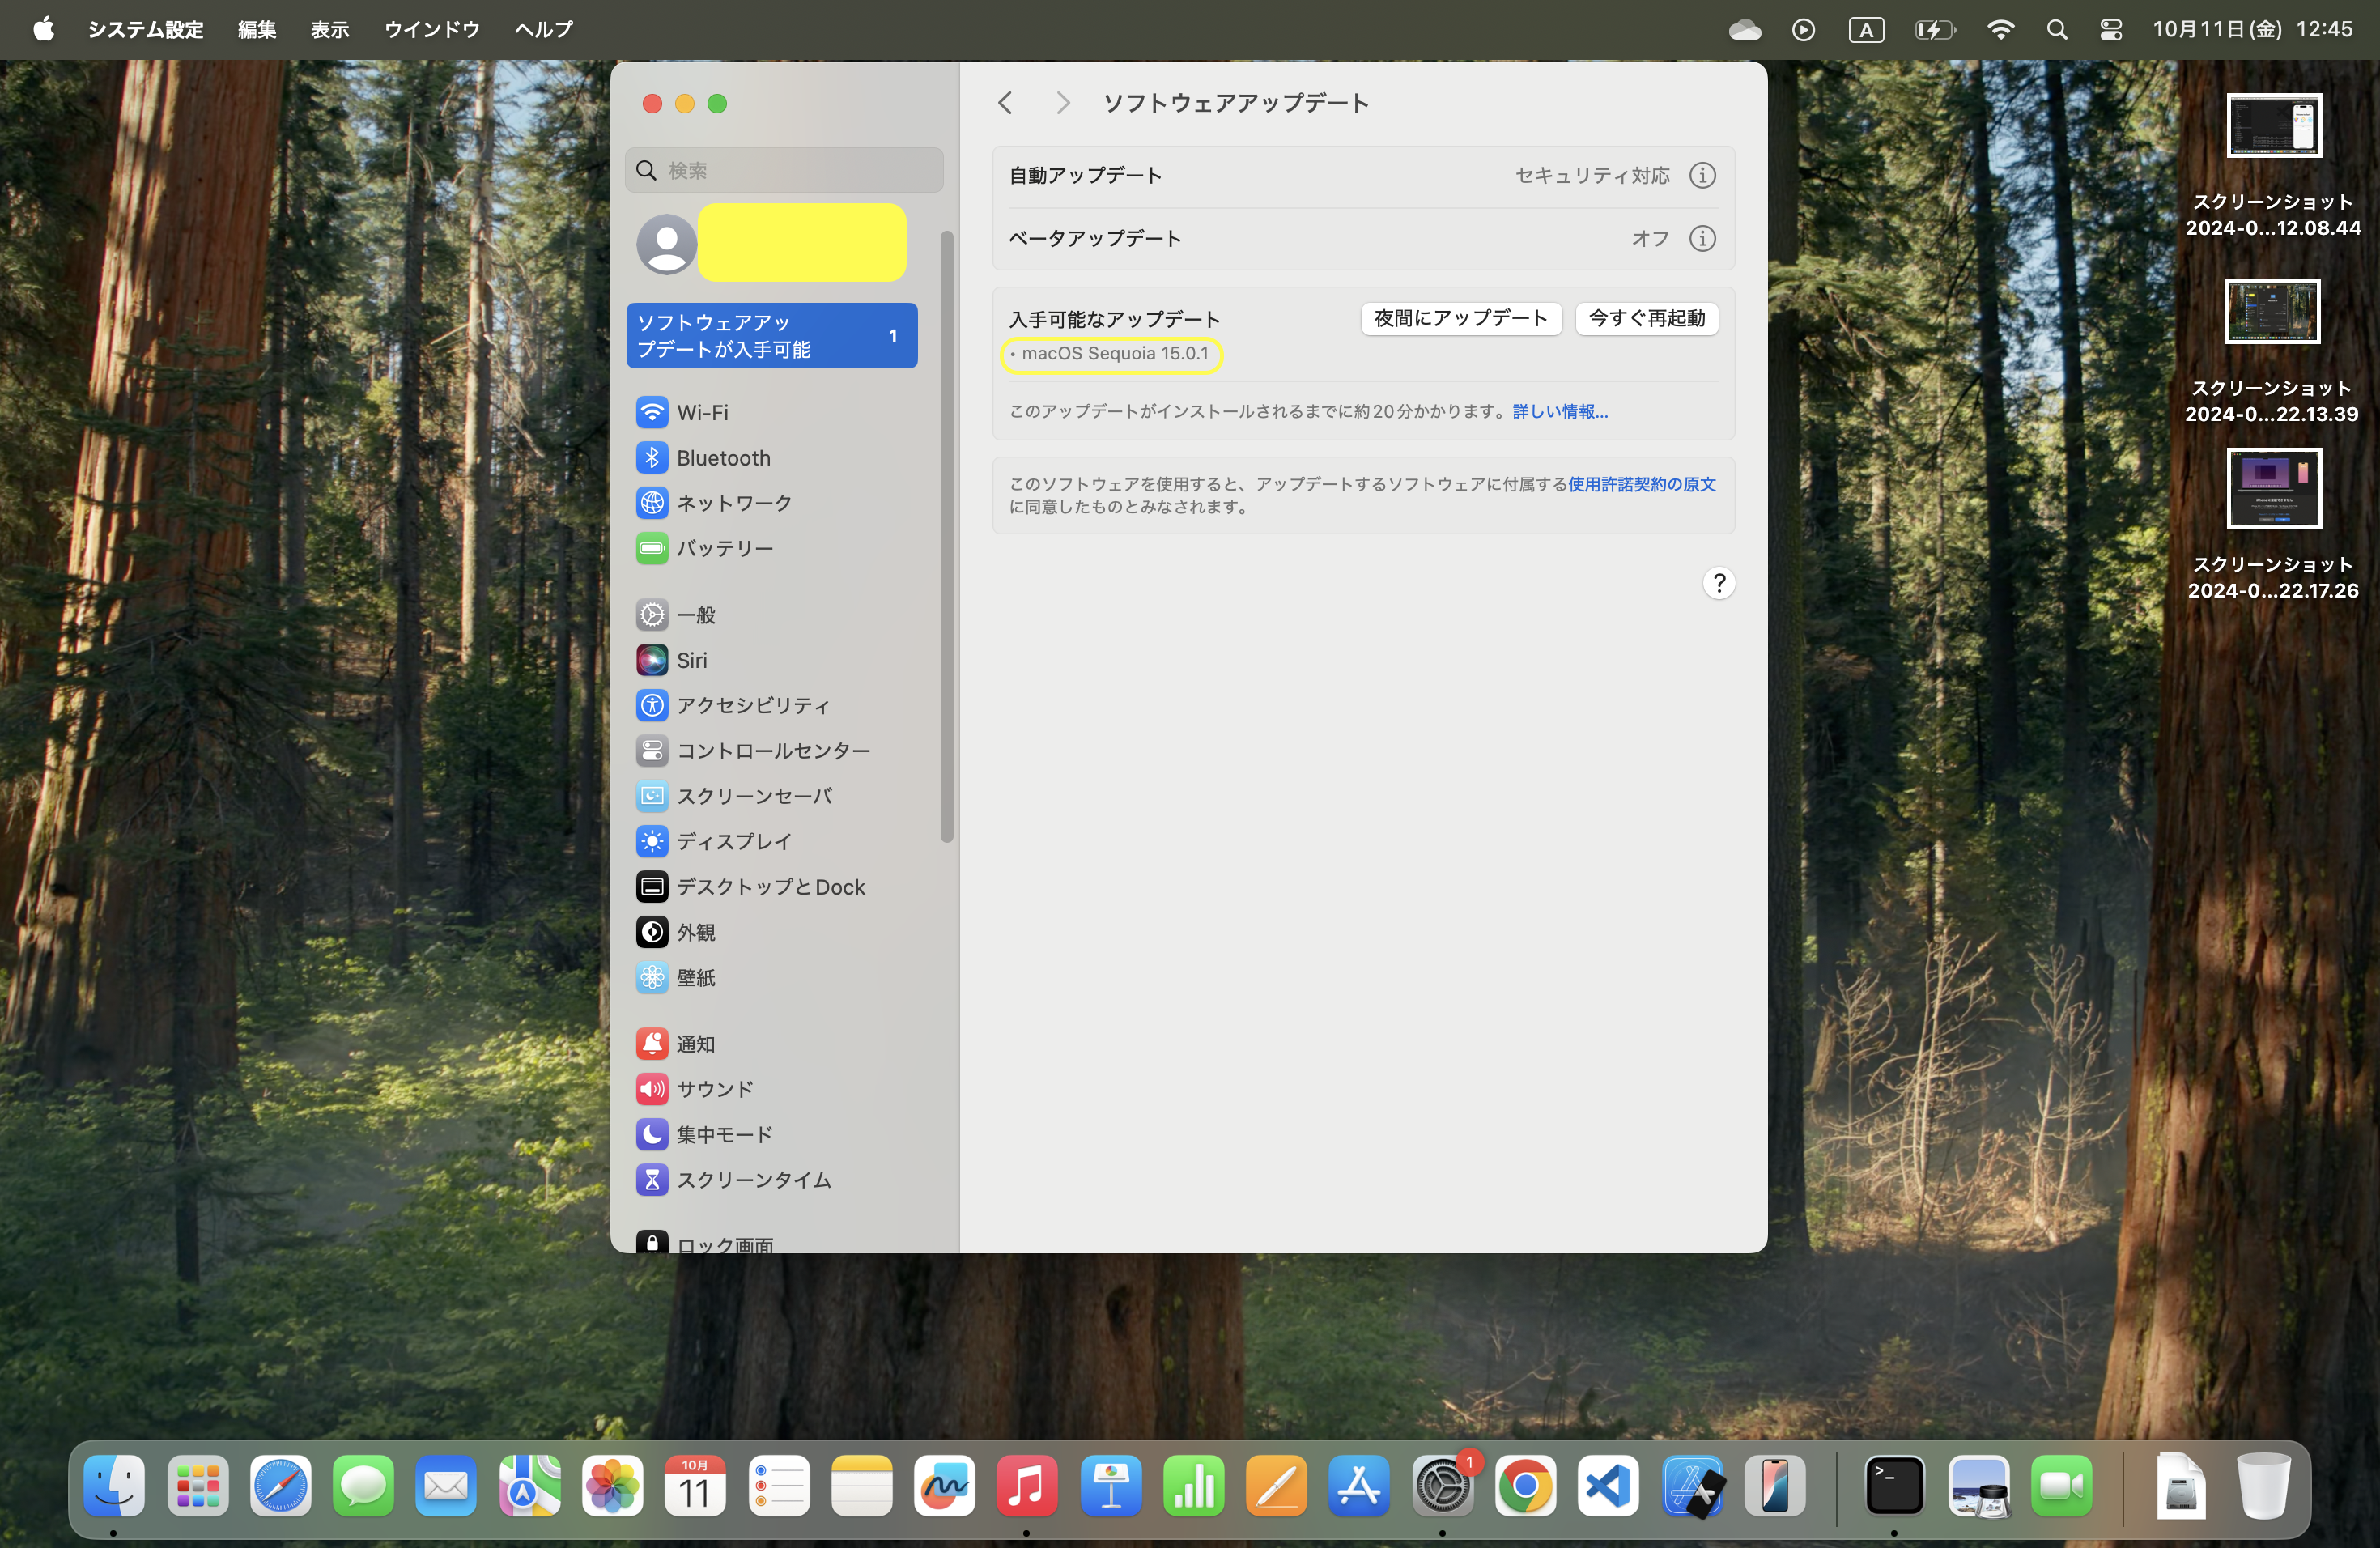Open Control Center in menu bar
This screenshot has width=2380, height=1548.
point(2110,29)
